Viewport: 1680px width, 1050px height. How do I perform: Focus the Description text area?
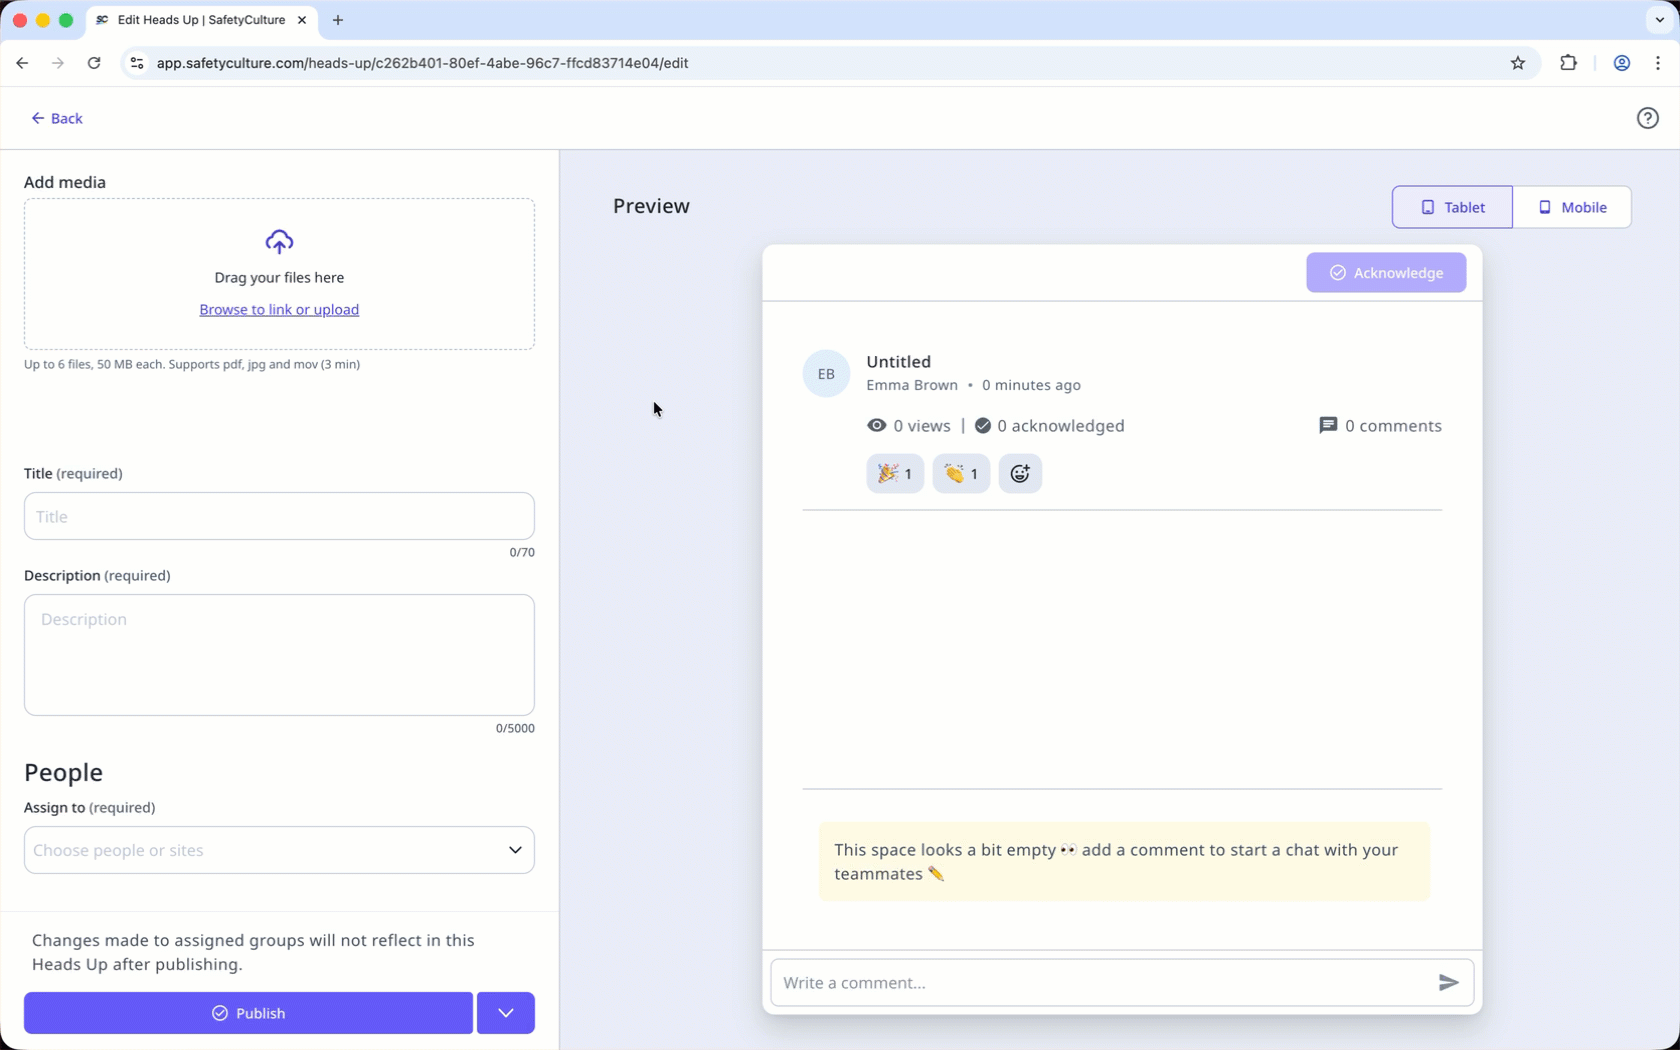[x=279, y=655]
